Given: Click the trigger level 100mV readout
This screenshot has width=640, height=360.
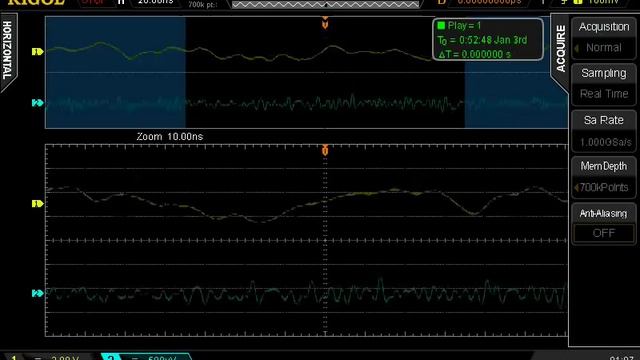Looking at the screenshot, I should tap(603, 2).
